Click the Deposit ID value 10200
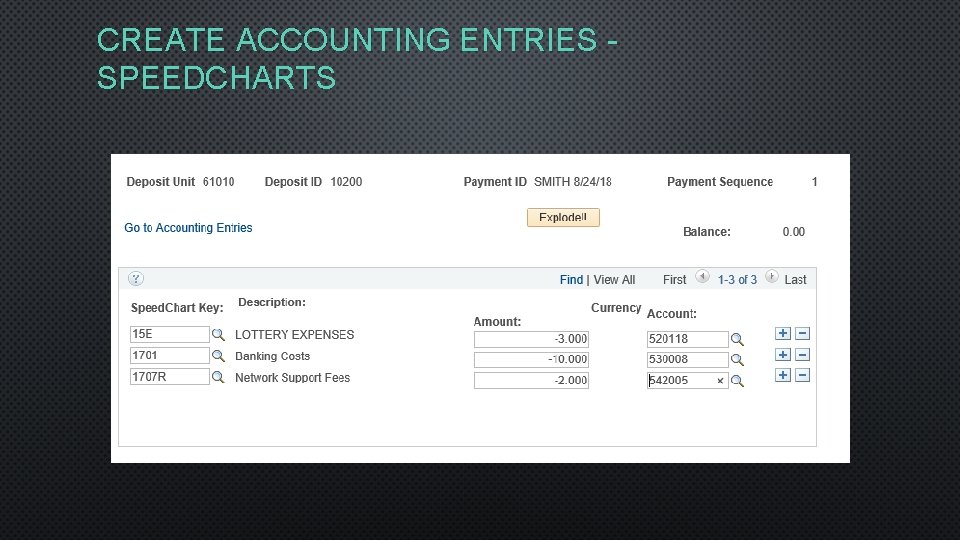 347,182
